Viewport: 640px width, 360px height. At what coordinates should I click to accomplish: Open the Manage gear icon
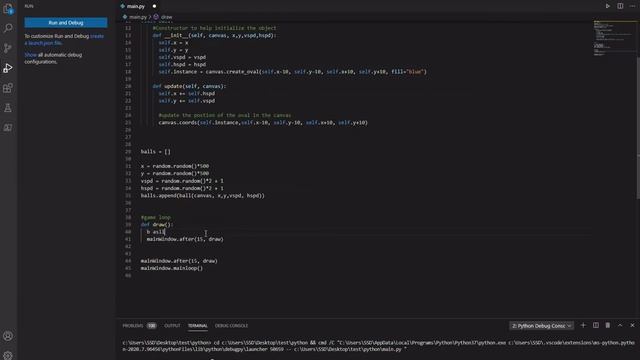coord(8,355)
